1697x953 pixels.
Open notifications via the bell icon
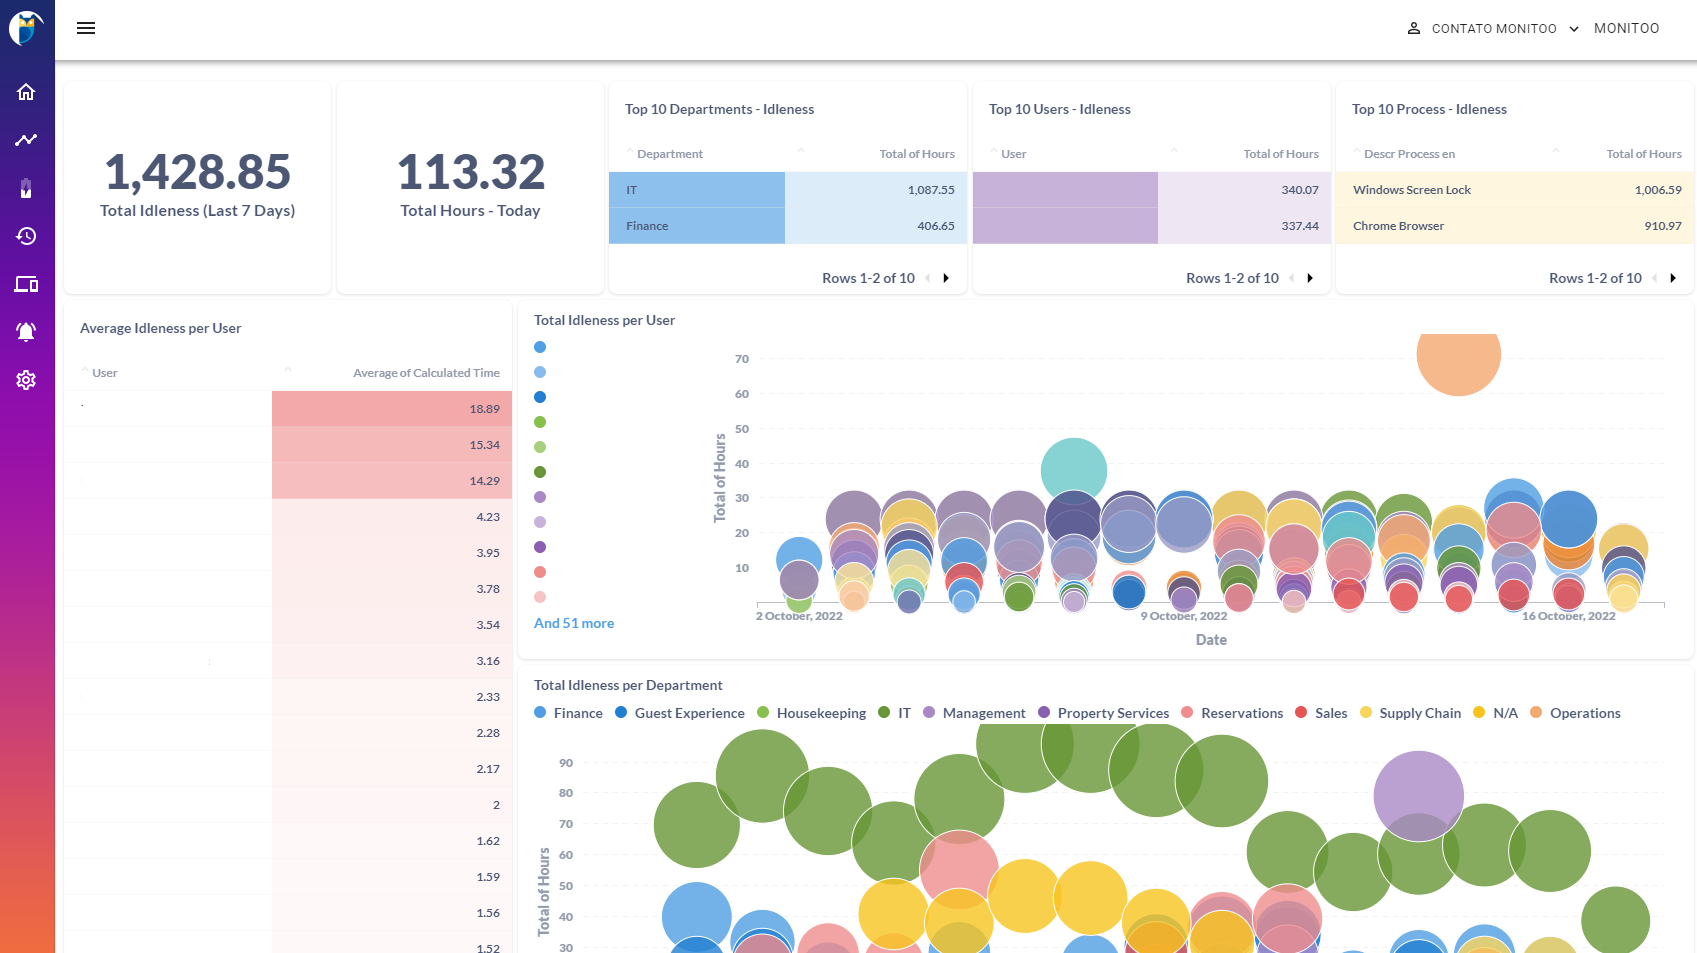click(x=26, y=331)
